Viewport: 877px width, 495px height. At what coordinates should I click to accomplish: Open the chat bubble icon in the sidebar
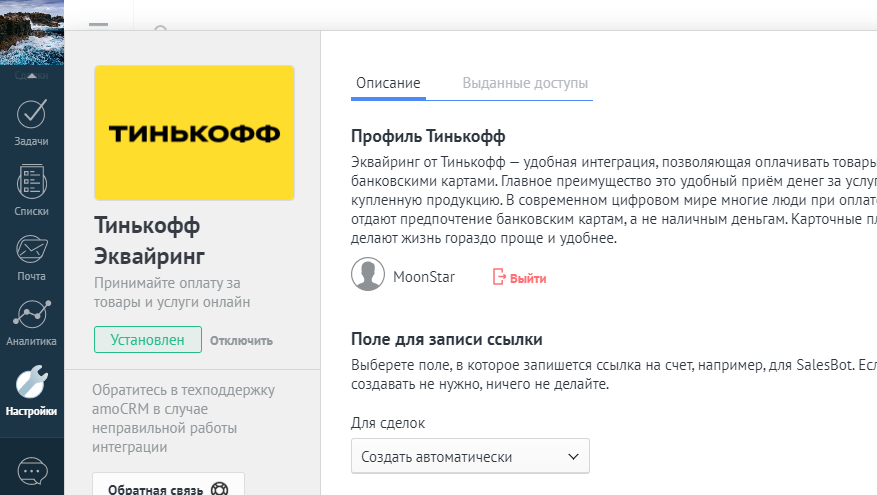tap(32, 472)
